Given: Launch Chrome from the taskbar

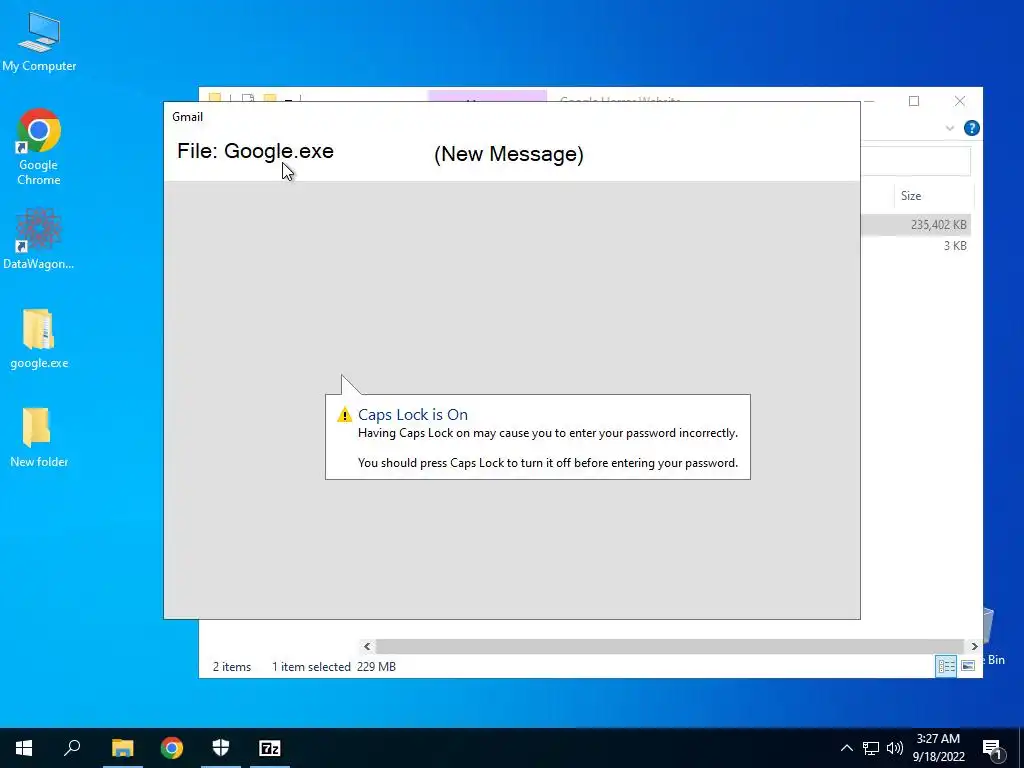Looking at the screenshot, I should click(172, 748).
